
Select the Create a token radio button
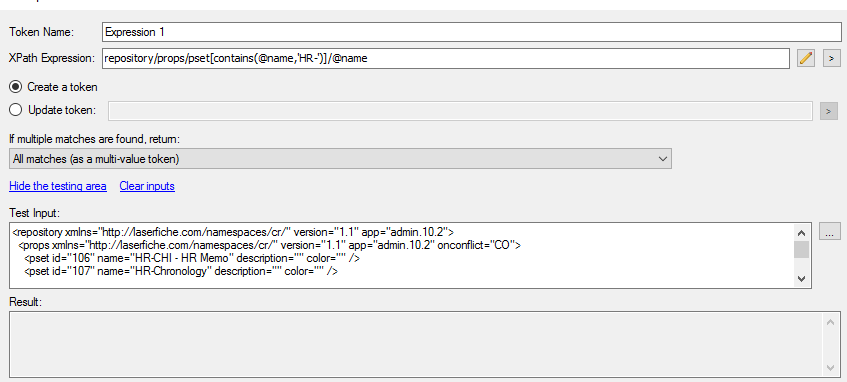tap(16, 86)
